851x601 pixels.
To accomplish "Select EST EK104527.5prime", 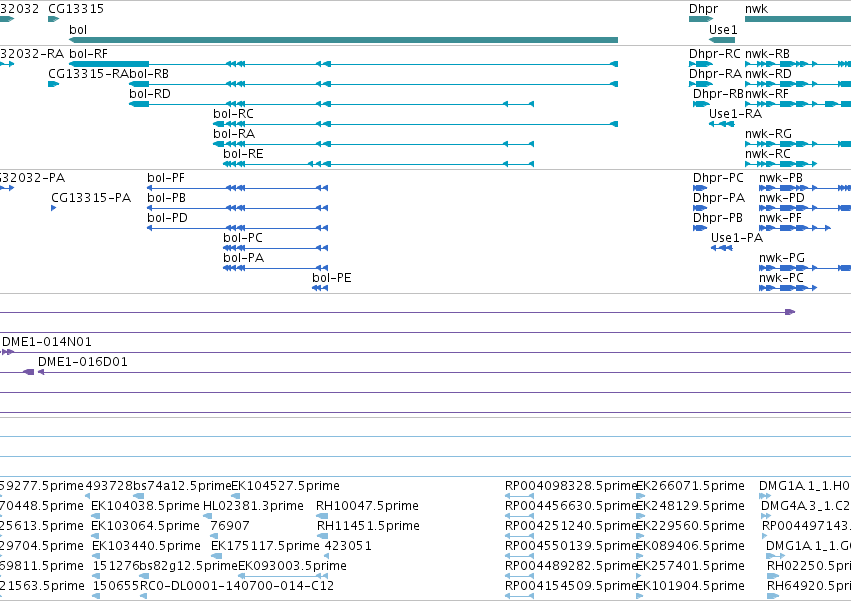I will click(x=285, y=486).
